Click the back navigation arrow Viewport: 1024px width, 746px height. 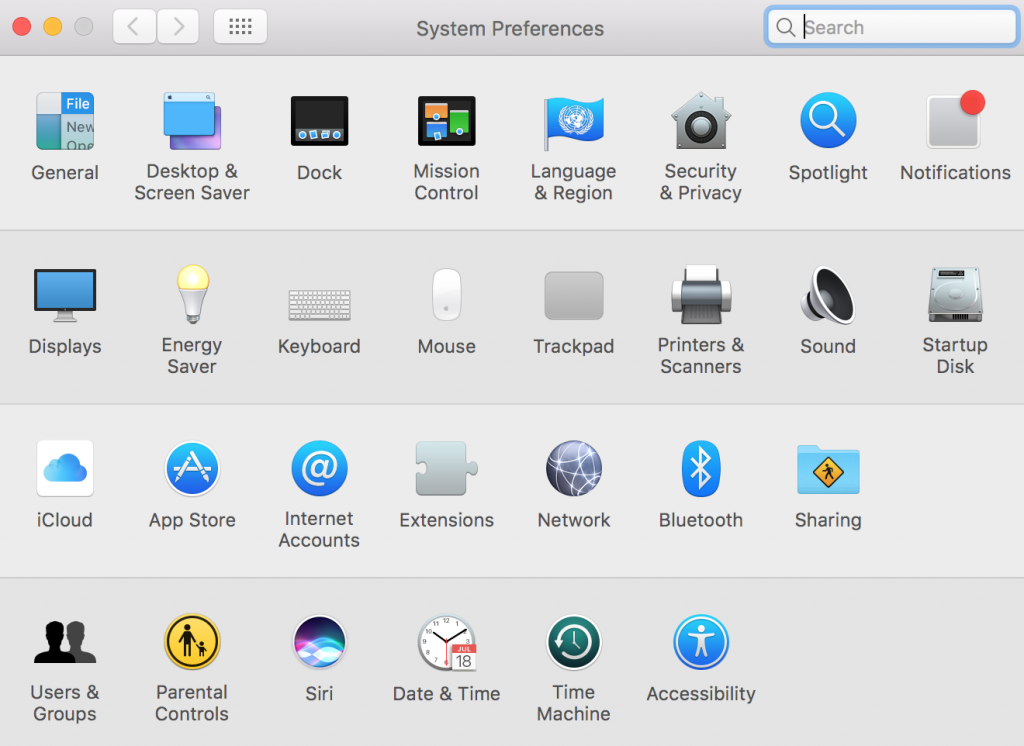(134, 26)
